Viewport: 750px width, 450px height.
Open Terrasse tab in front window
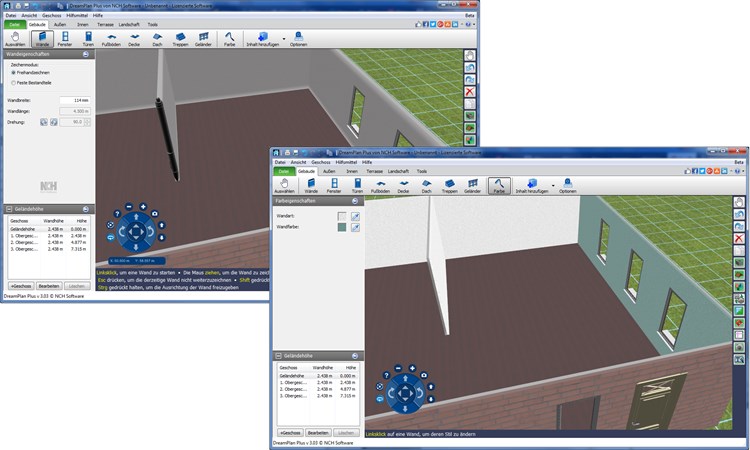pyautogui.click(x=375, y=171)
